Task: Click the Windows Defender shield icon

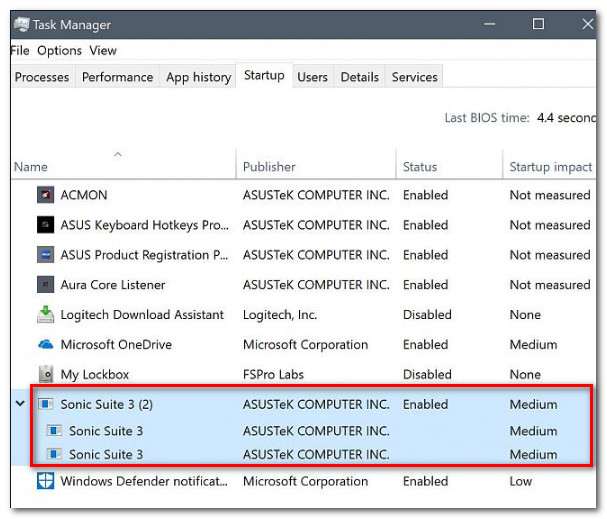Action: tap(45, 481)
